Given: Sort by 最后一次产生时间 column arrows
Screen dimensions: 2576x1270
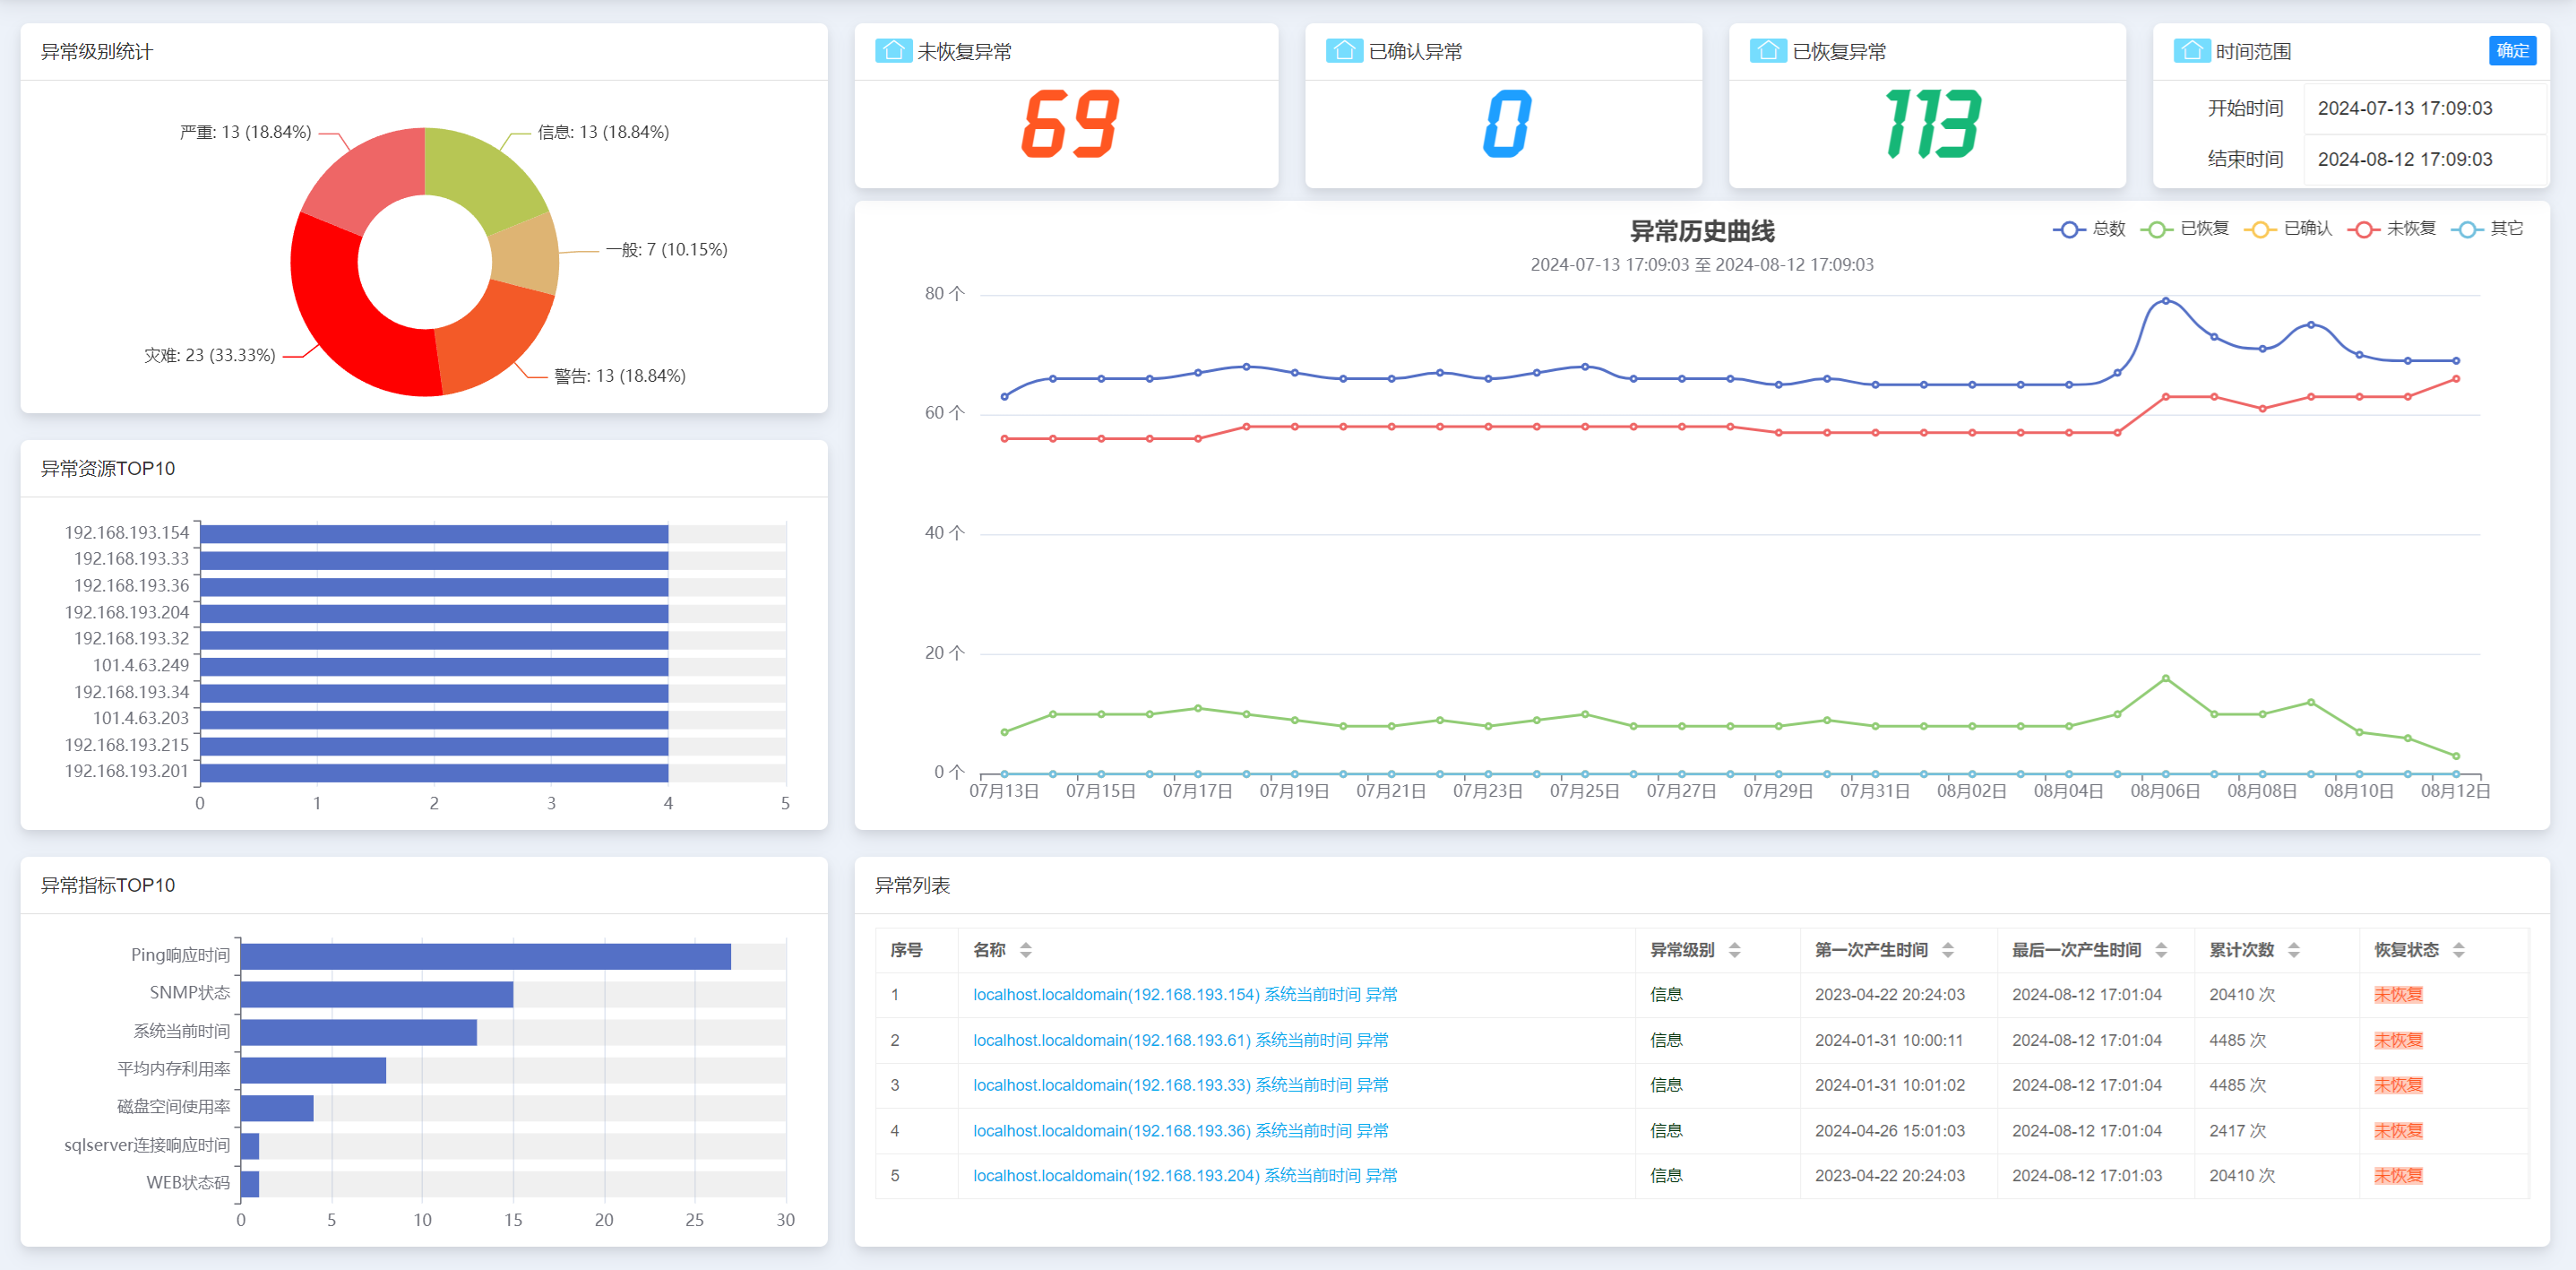Looking at the screenshot, I should click(x=2161, y=950).
